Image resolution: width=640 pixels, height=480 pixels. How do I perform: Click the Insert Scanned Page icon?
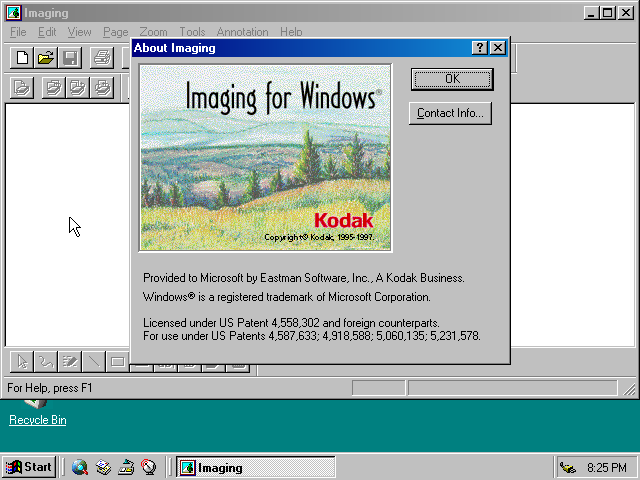(x=54, y=87)
